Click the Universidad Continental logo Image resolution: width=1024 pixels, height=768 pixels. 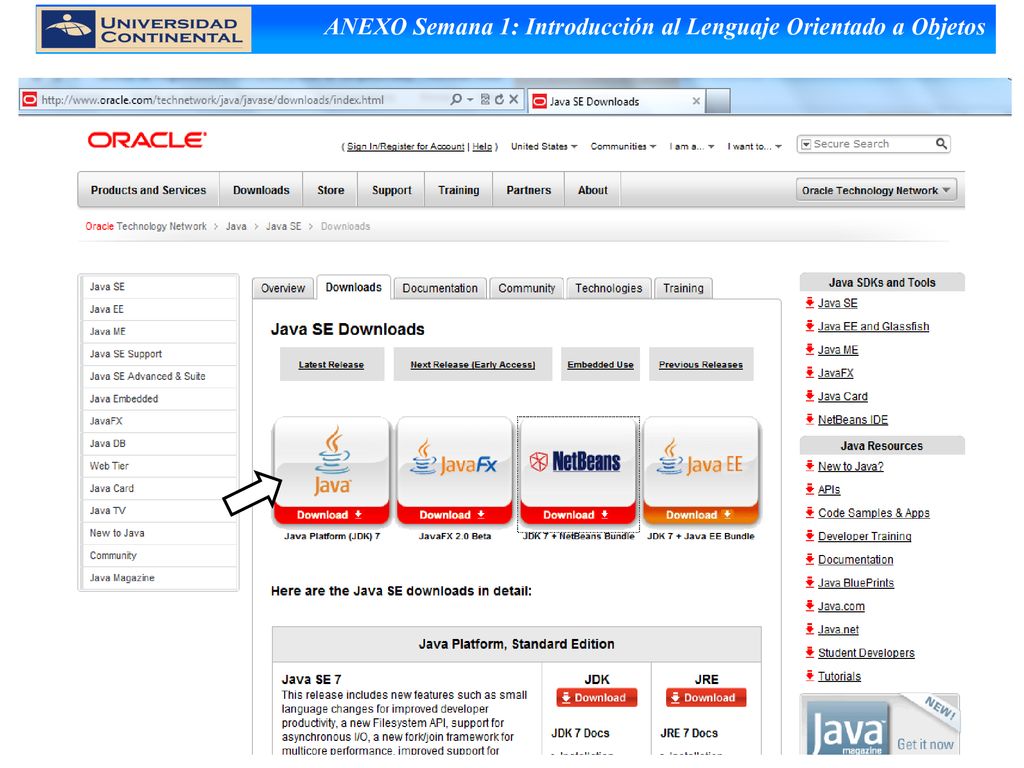[144, 29]
